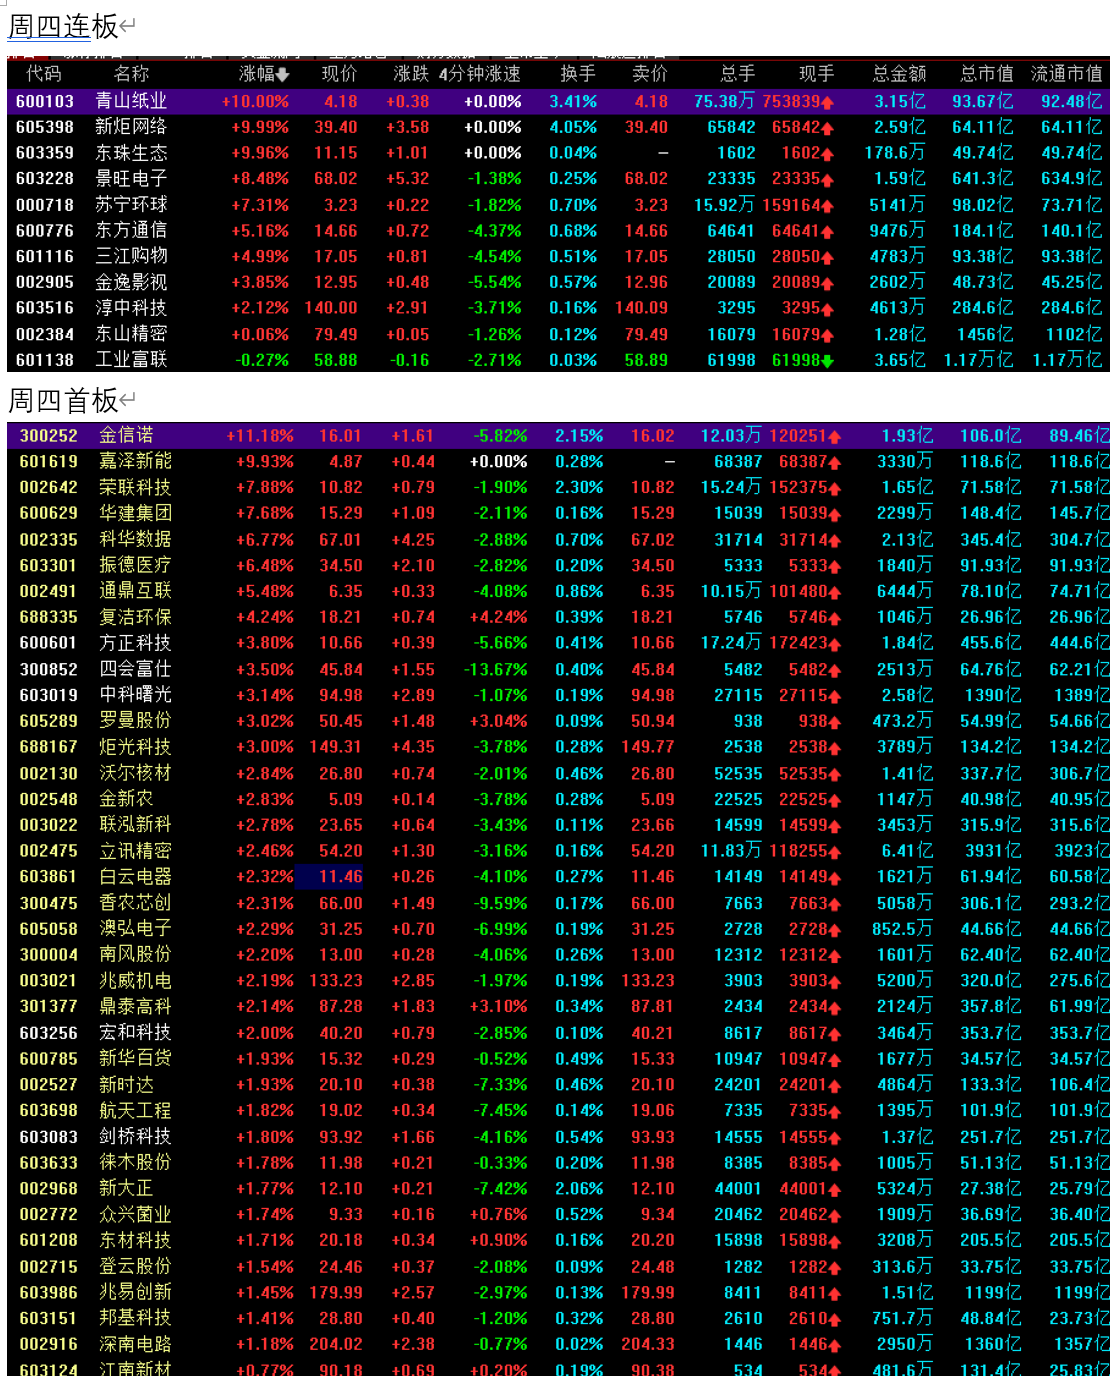Click the 周四连板 heading text
The width and height of the screenshot is (1110, 1376).
[63, 26]
